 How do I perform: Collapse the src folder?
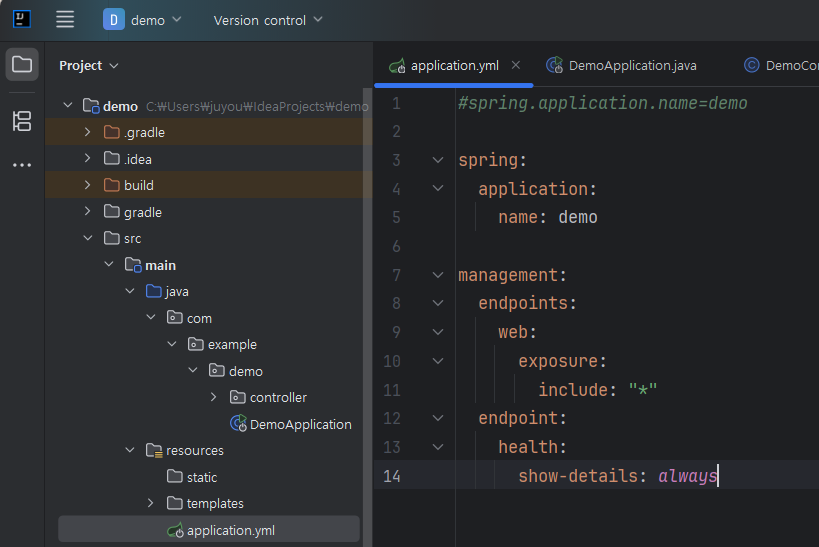coord(88,238)
